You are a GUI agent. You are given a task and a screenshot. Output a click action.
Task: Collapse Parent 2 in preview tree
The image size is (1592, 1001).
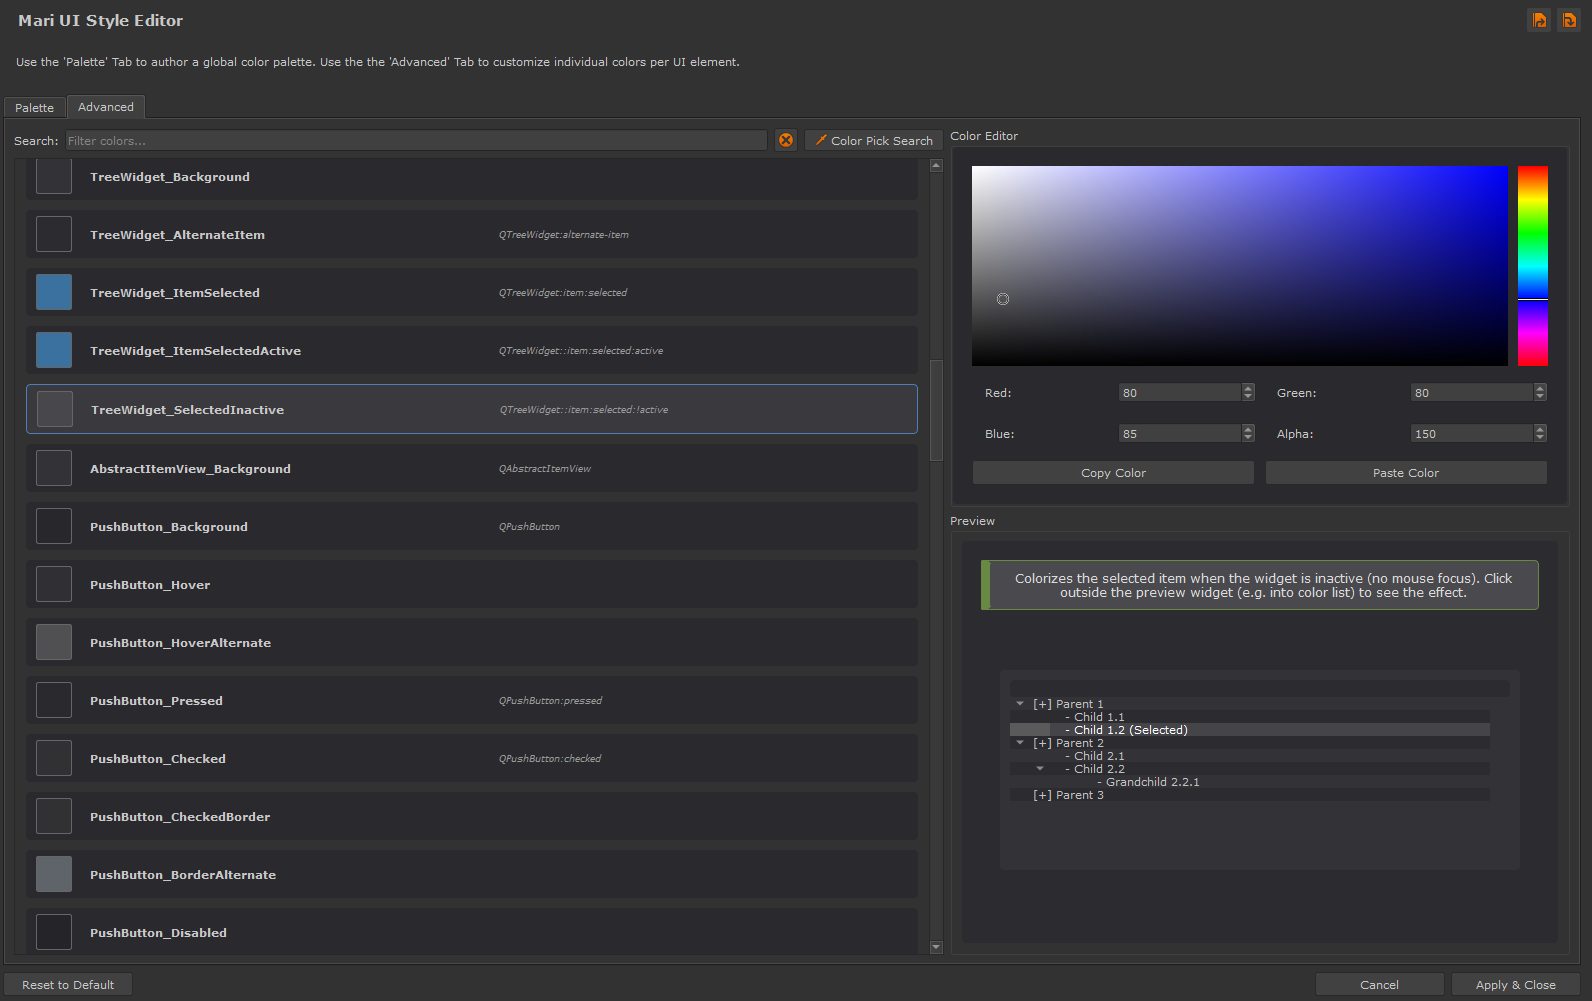[x=1020, y=743]
